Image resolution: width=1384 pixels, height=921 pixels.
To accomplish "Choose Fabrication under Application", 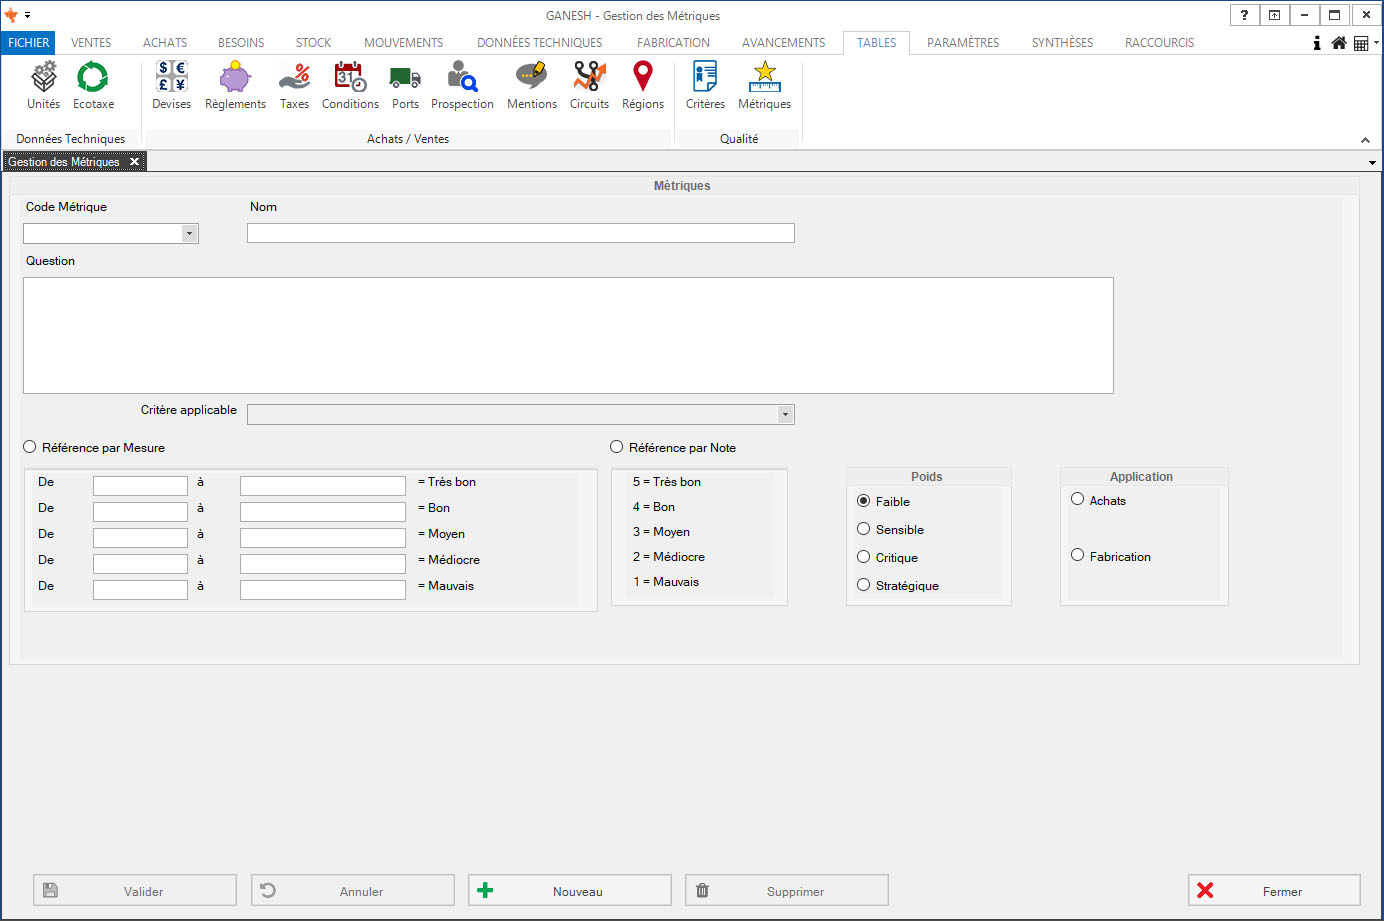I will (x=1078, y=555).
